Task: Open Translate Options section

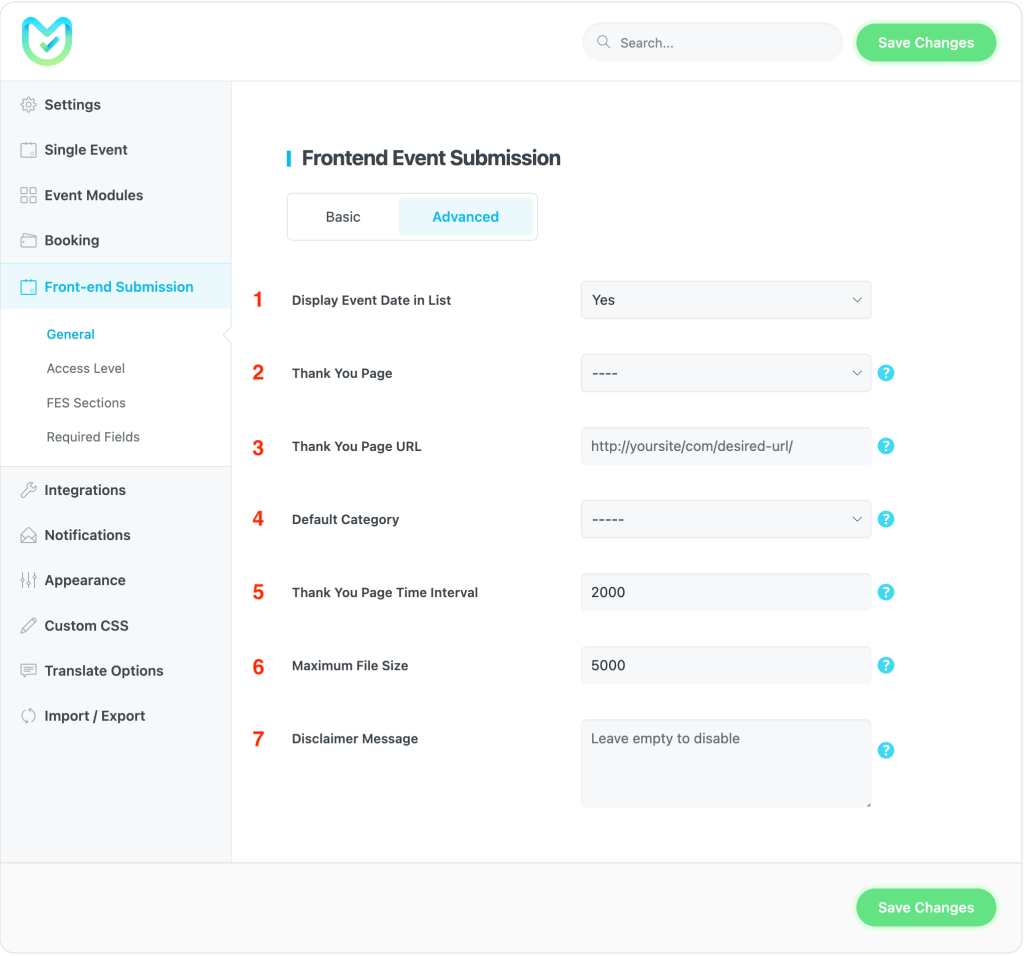Action: [x=116, y=671]
